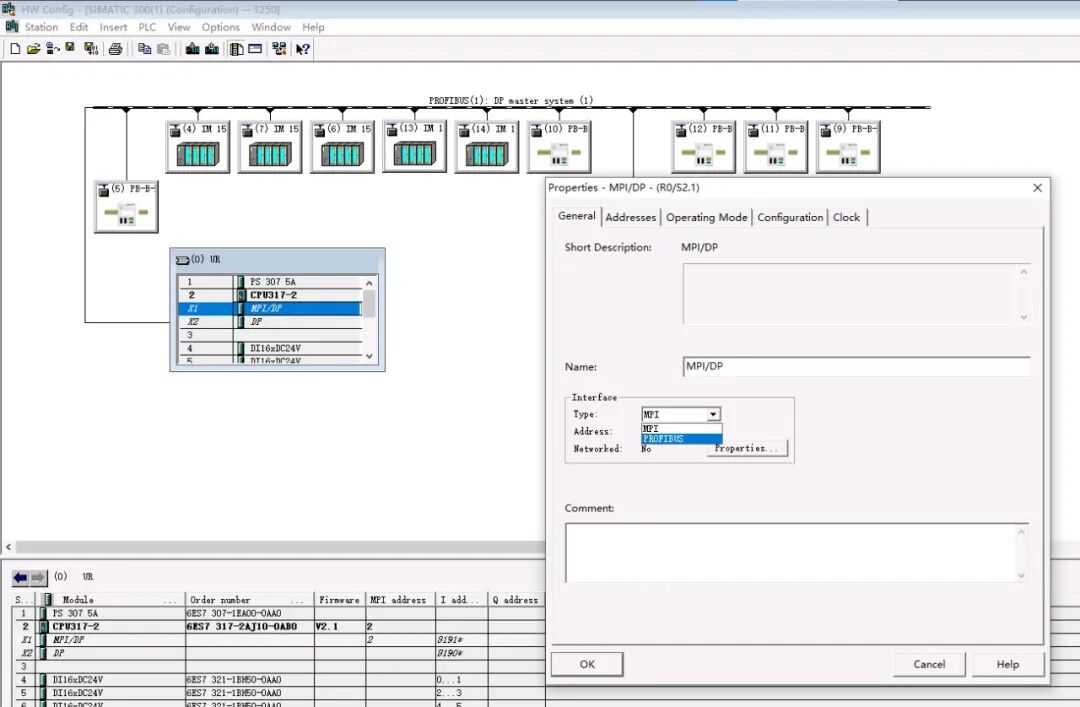
Task: Switch to the Configuration tab
Action: click(x=790, y=217)
